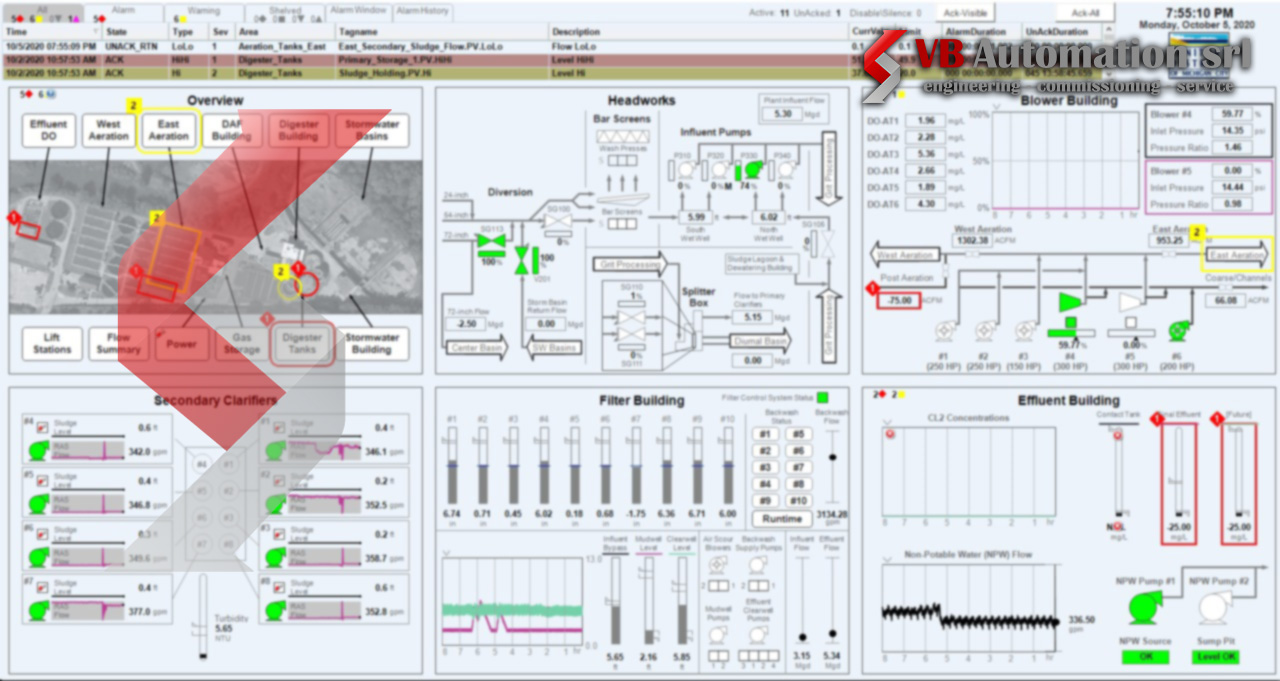Follow the East Aeration arrow in Blower Building
This screenshot has height=681, width=1280.
click(x=1236, y=255)
